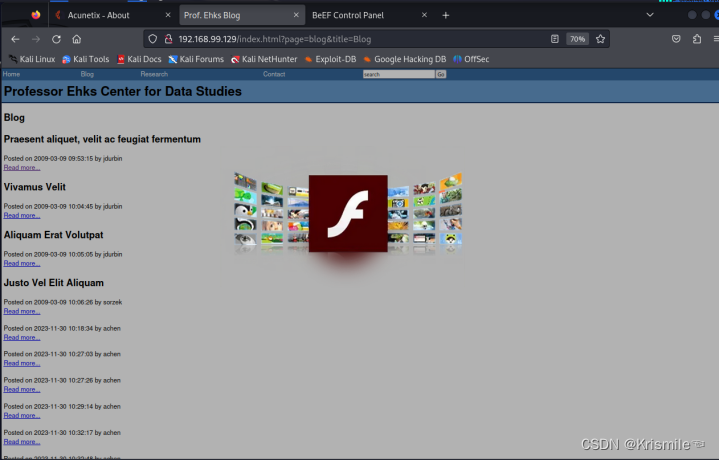This screenshot has height=460, width=720.
Task: Click the Vivamus Velit heading
Action: (35, 187)
